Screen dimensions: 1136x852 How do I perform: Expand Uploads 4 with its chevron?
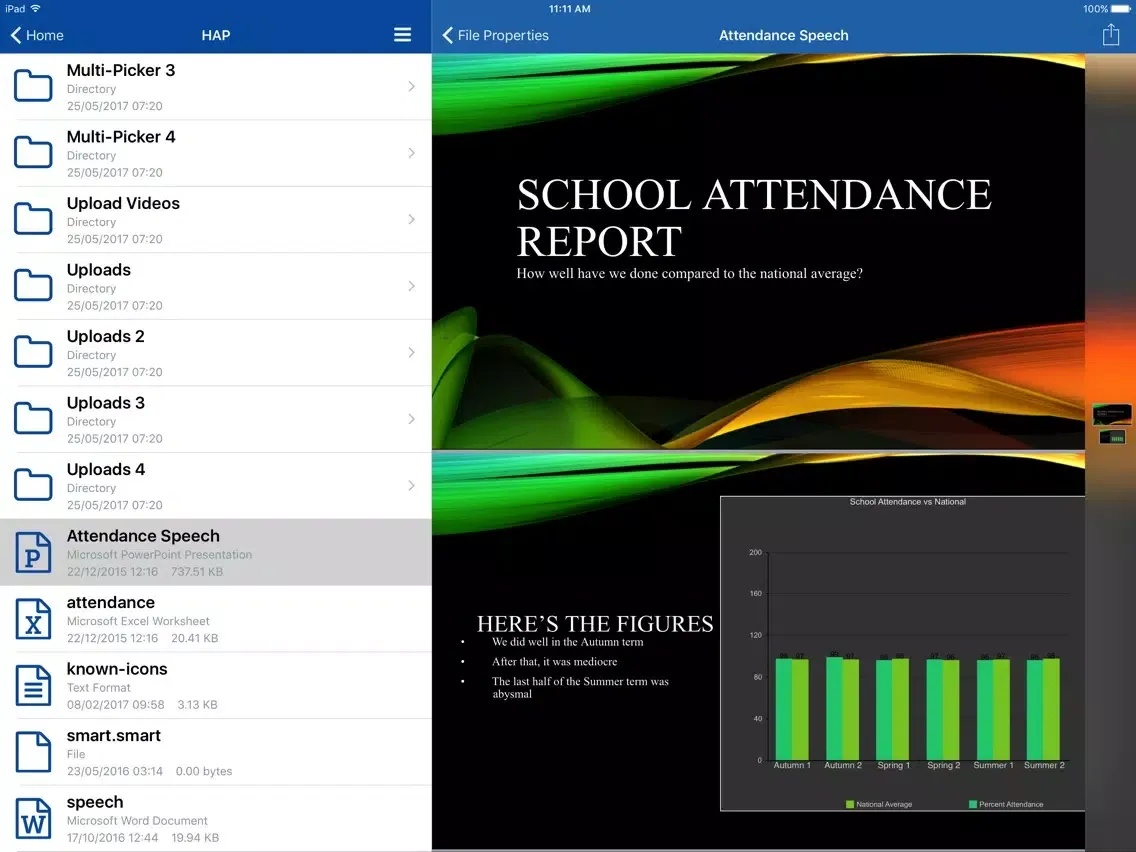click(412, 485)
